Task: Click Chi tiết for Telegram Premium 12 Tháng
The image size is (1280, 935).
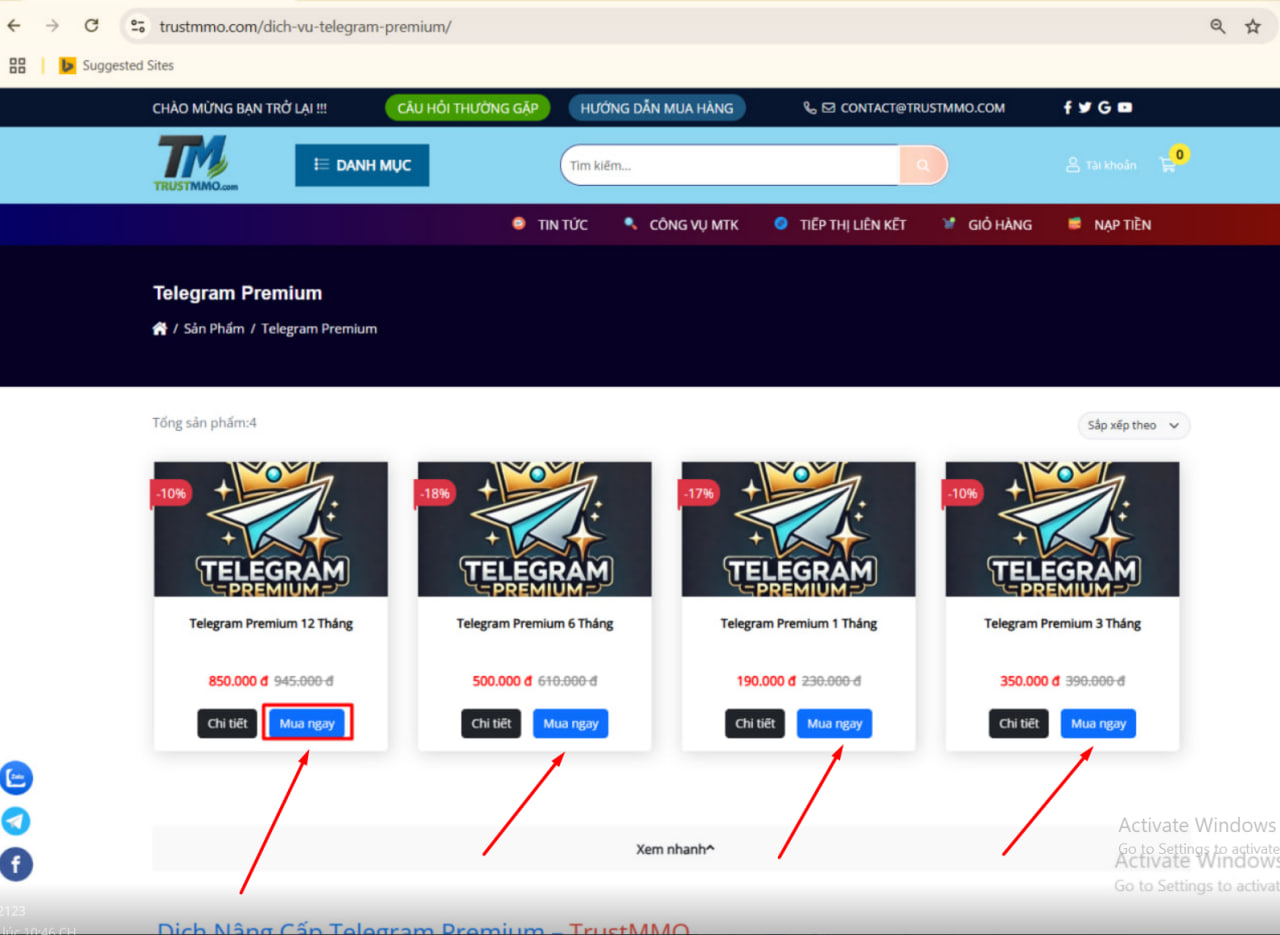Action: 227,723
